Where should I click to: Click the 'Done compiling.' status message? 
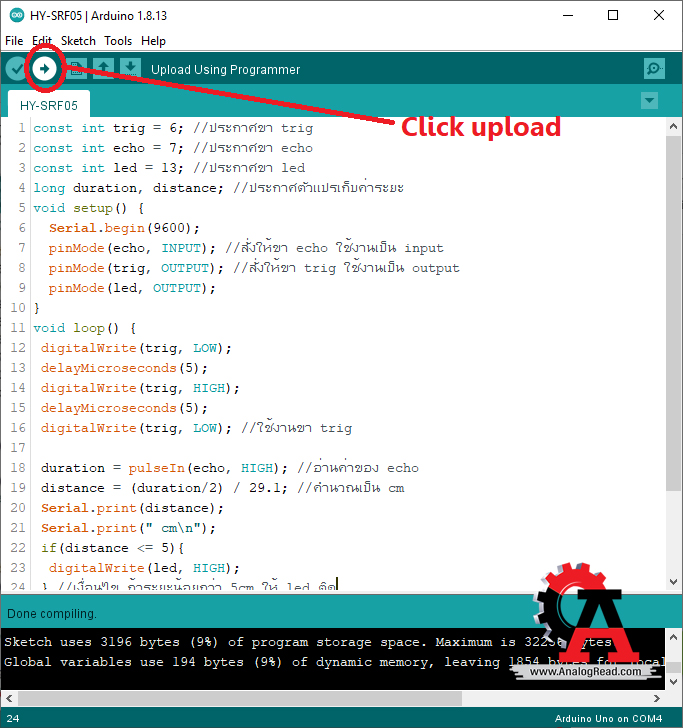pyautogui.click(x=52, y=614)
